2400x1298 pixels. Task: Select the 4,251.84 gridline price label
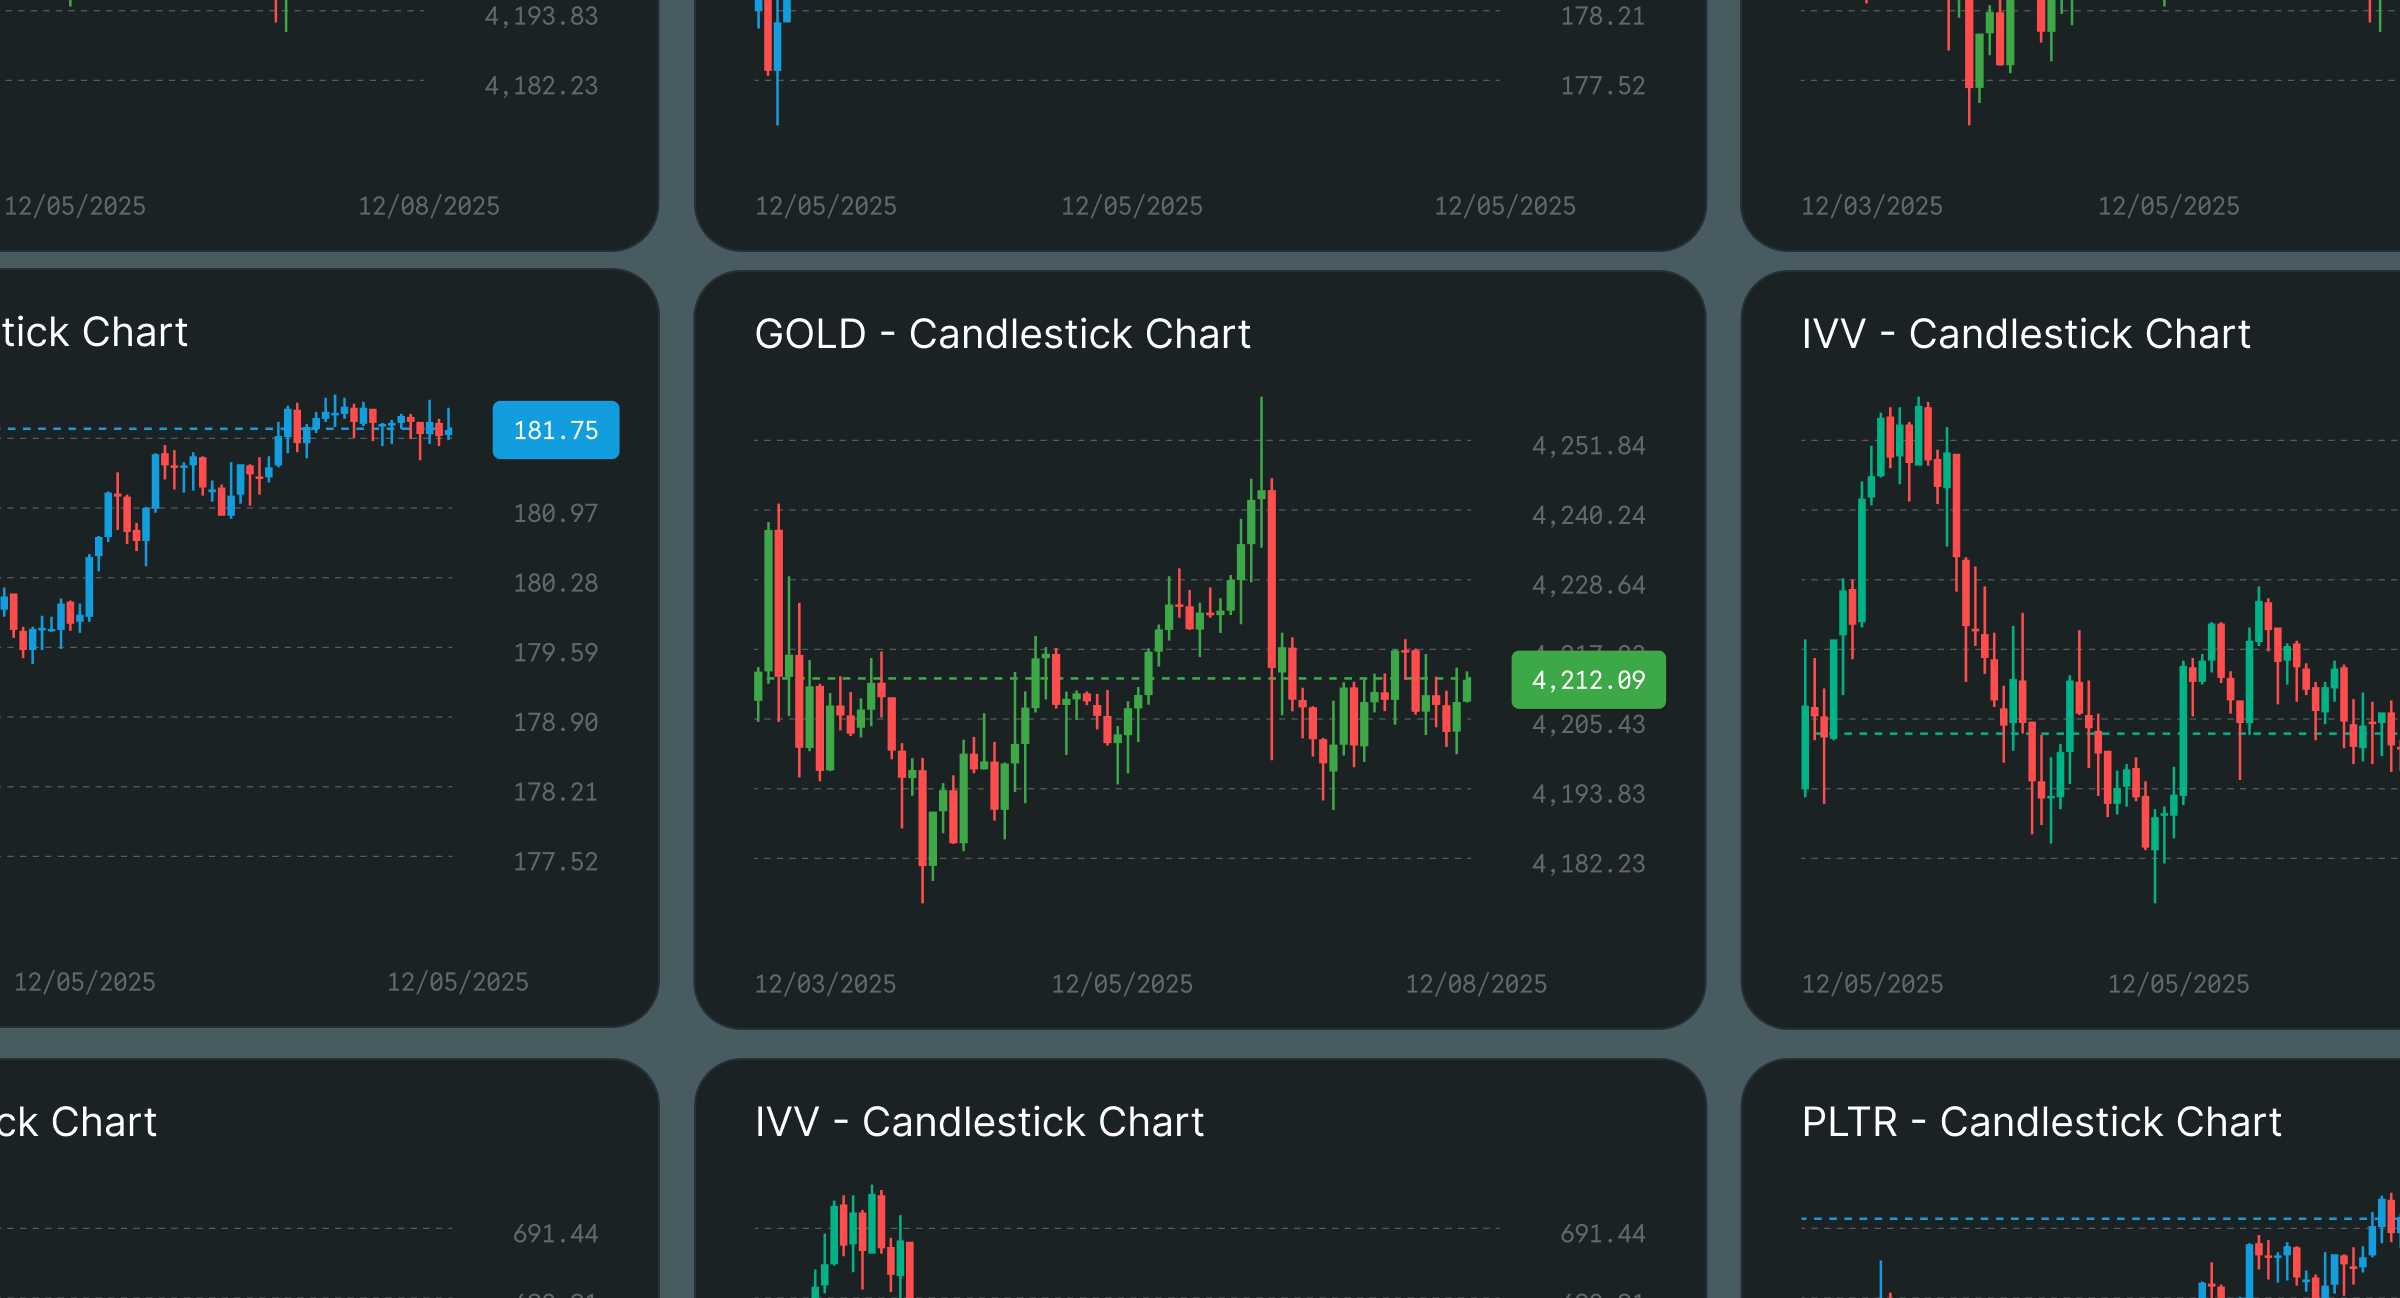1587,447
